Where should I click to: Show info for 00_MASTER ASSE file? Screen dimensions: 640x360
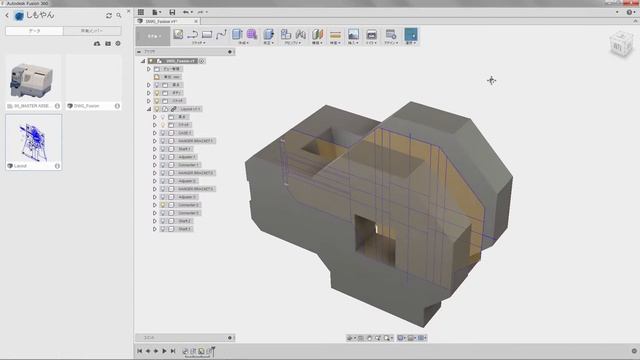click(x=57, y=106)
